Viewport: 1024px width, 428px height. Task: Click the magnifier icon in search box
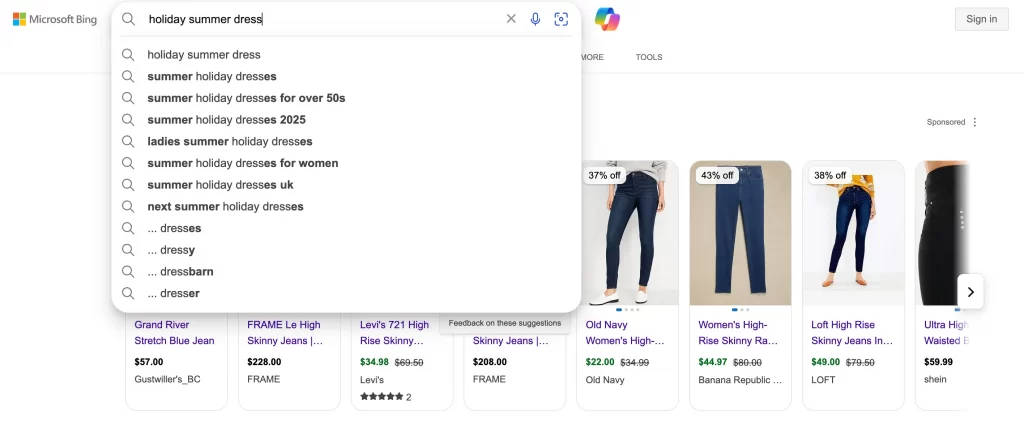coord(129,19)
